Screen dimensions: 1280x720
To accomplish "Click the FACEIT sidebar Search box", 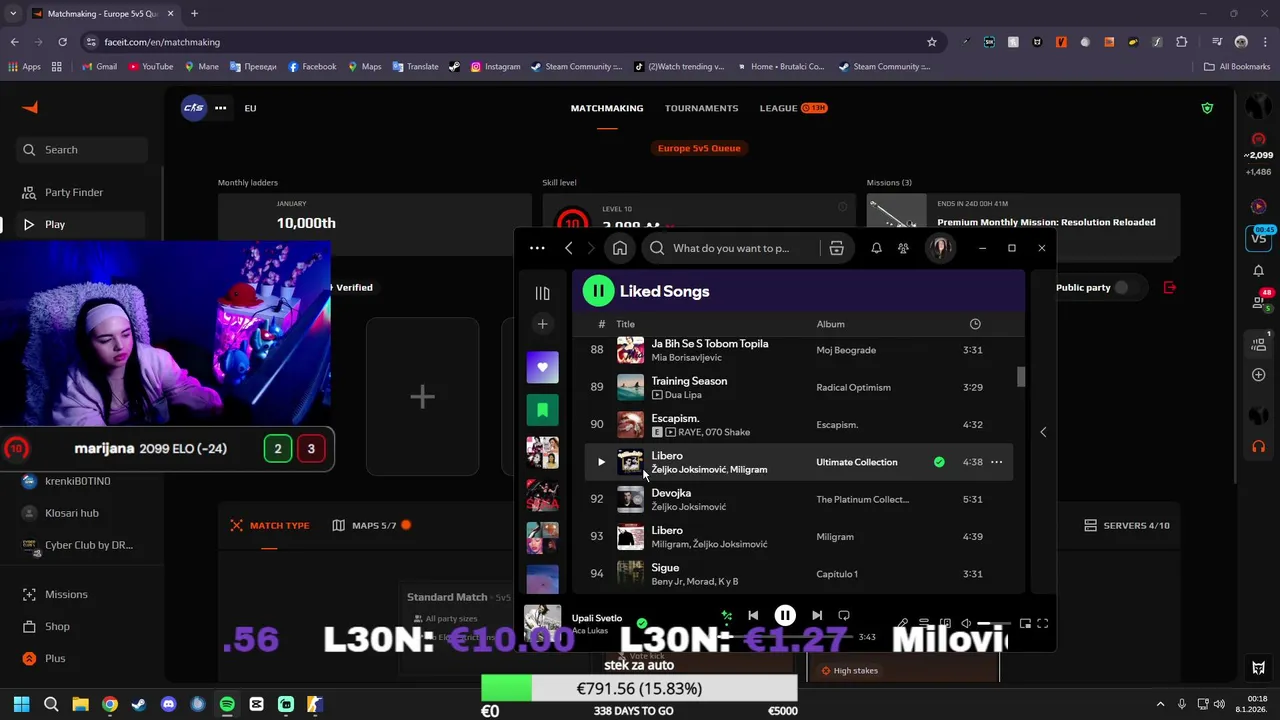I will point(82,150).
